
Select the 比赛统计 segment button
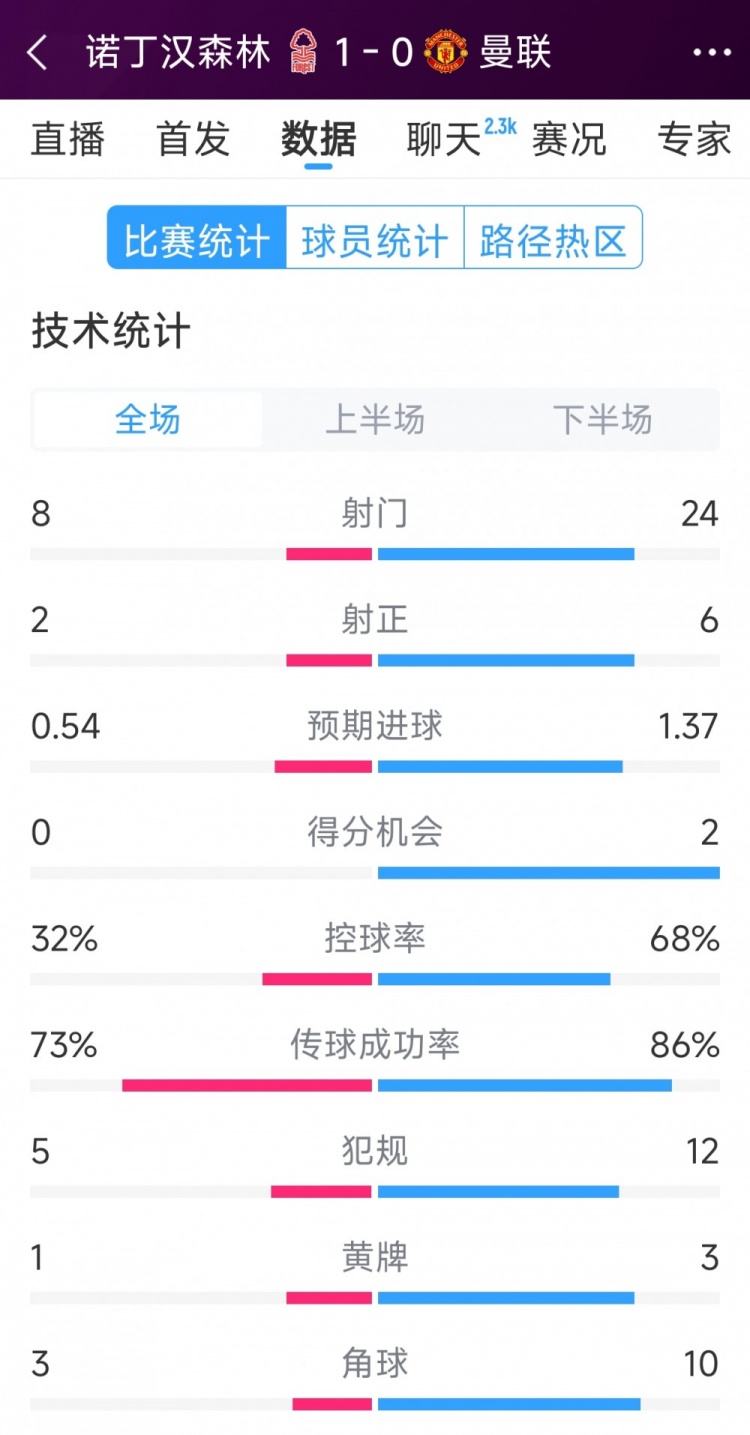(197, 240)
